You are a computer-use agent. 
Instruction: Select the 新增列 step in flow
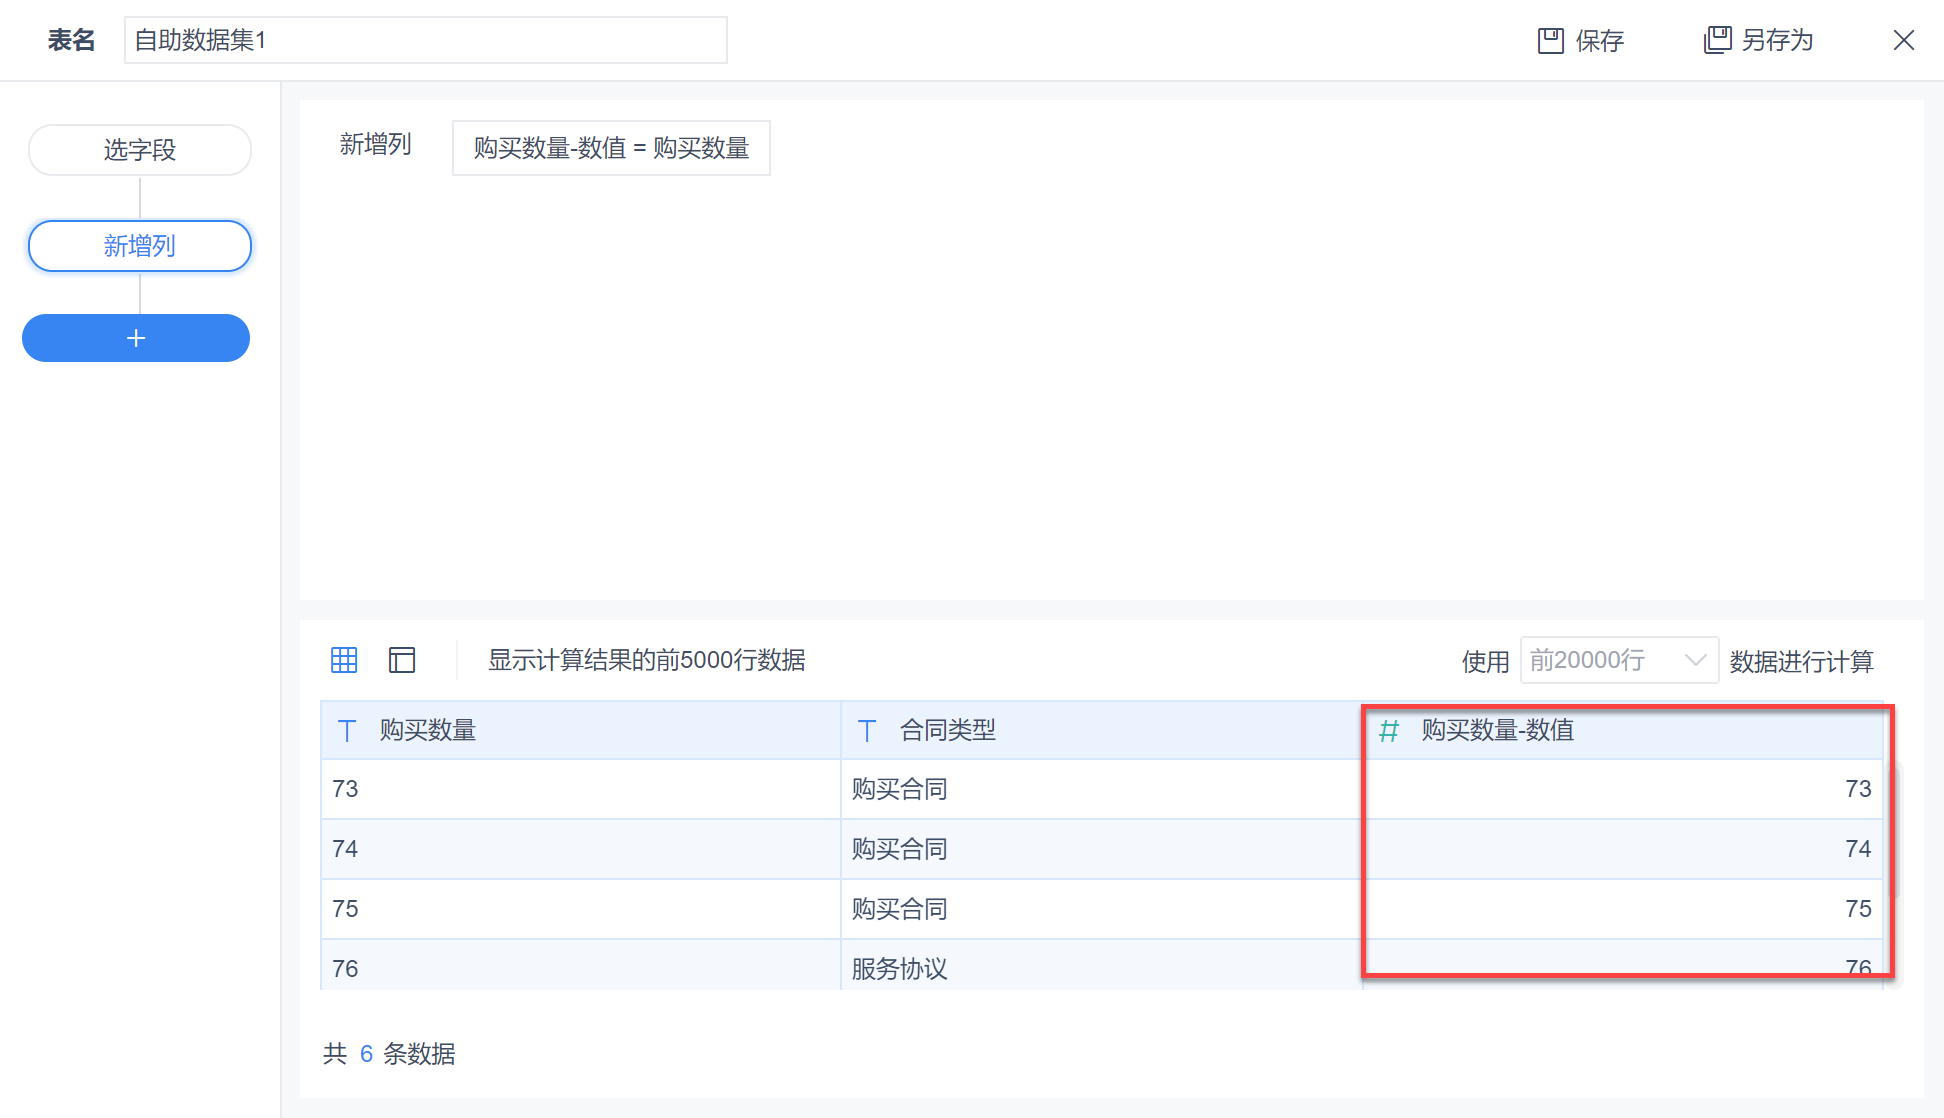140,246
